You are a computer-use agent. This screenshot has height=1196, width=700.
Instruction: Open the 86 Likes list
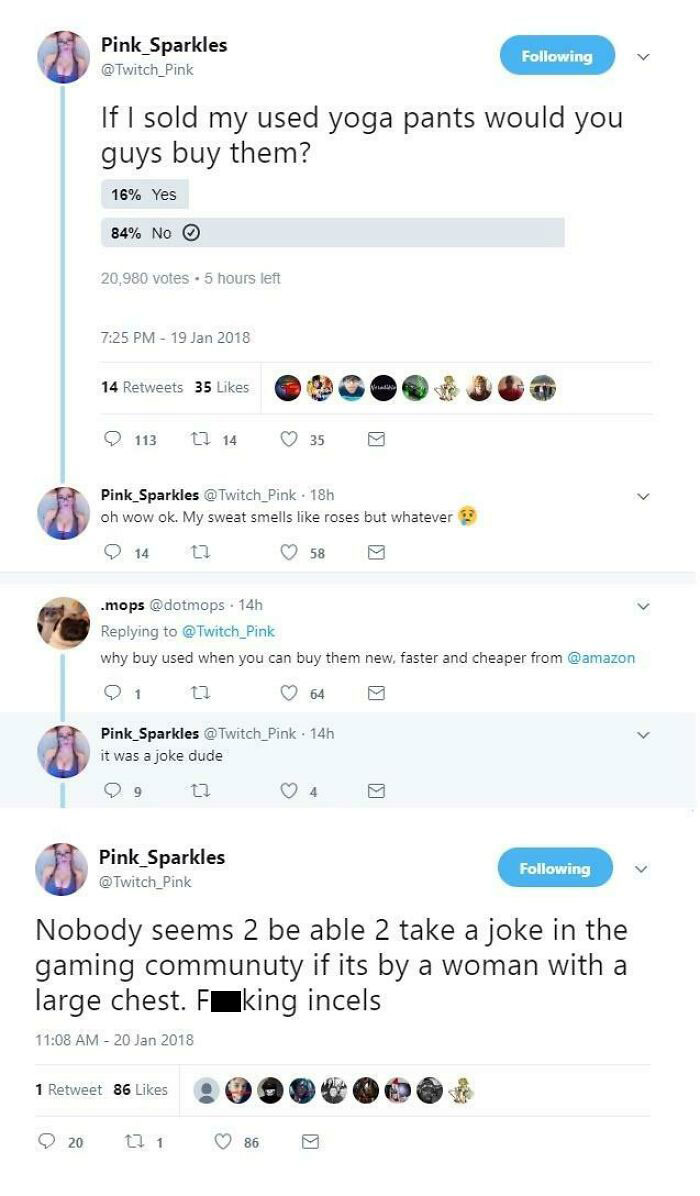click(x=140, y=1089)
